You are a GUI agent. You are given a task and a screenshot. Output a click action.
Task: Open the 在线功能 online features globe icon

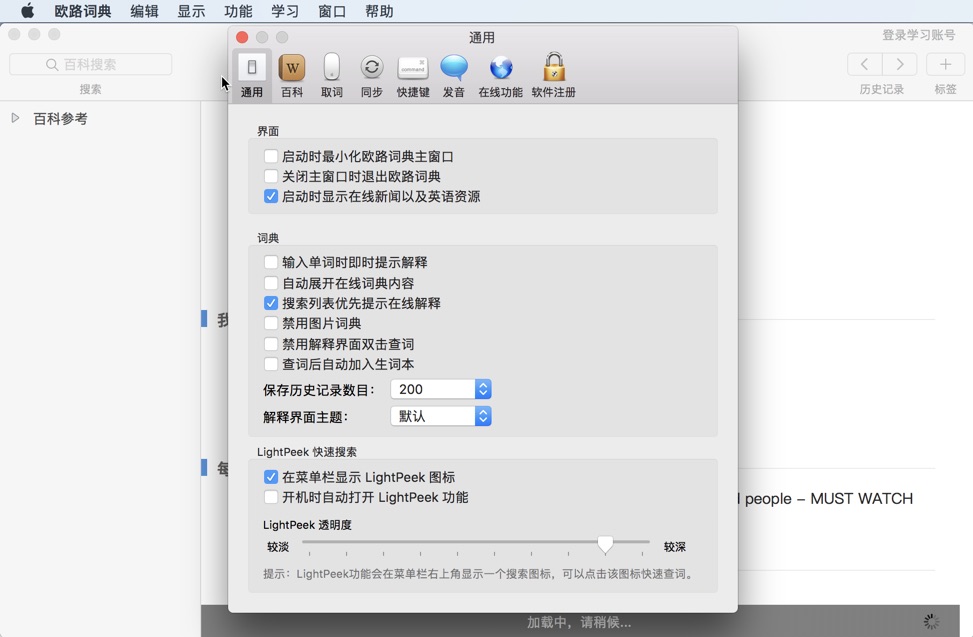(500, 75)
